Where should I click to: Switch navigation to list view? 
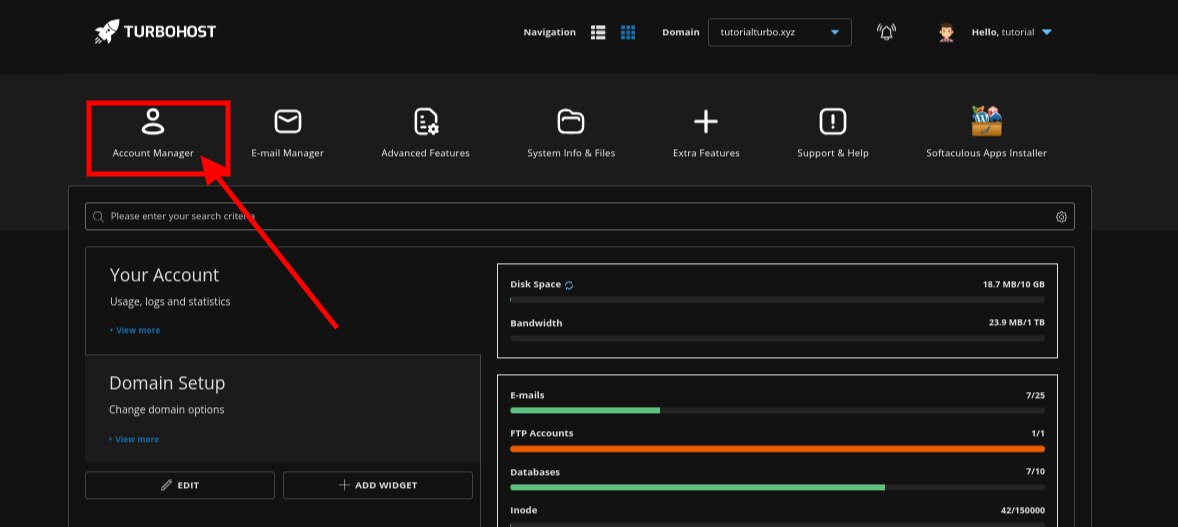tap(598, 32)
